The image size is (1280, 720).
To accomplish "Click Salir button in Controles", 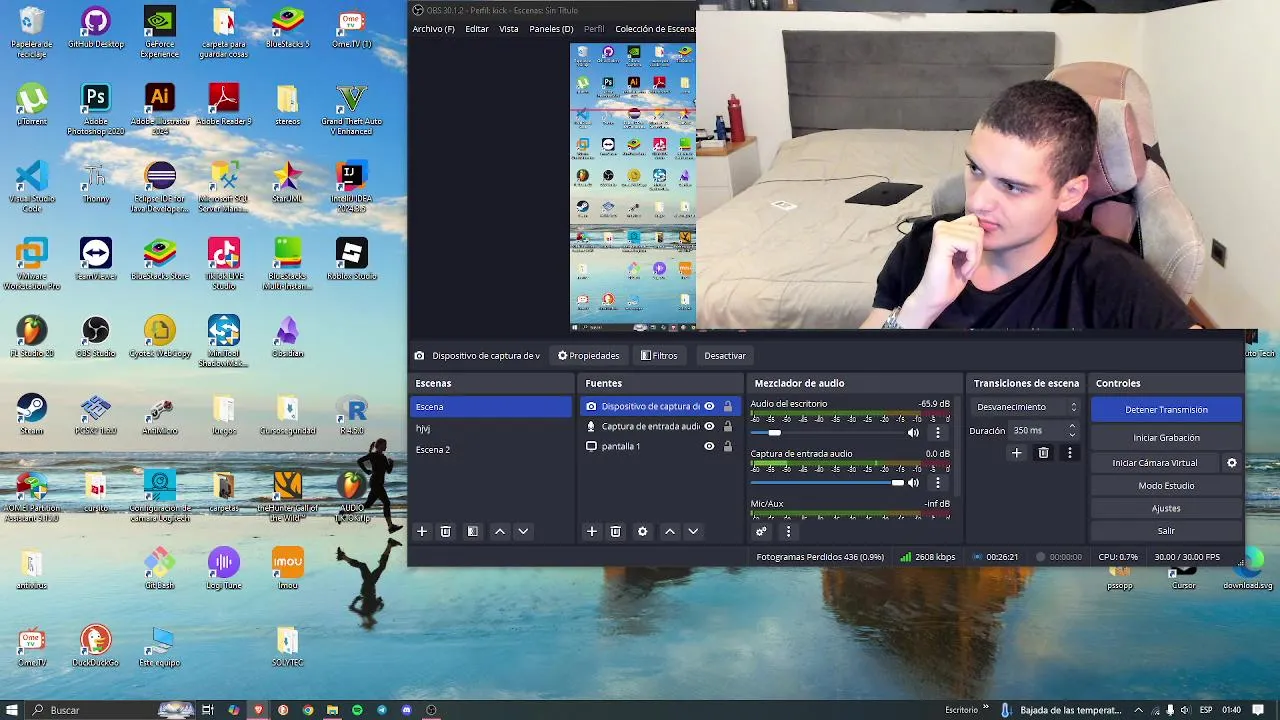I will pyautogui.click(x=1166, y=531).
